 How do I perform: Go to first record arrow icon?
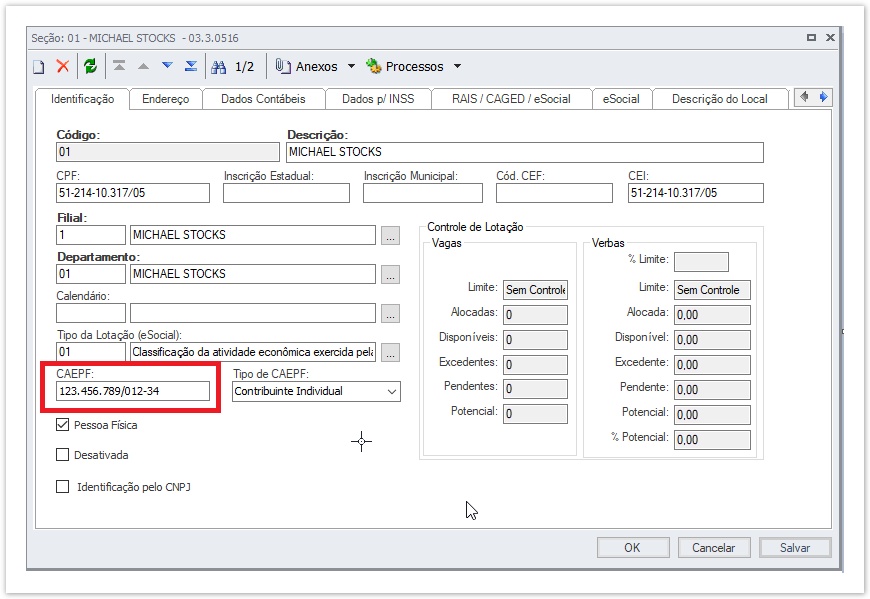point(119,66)
